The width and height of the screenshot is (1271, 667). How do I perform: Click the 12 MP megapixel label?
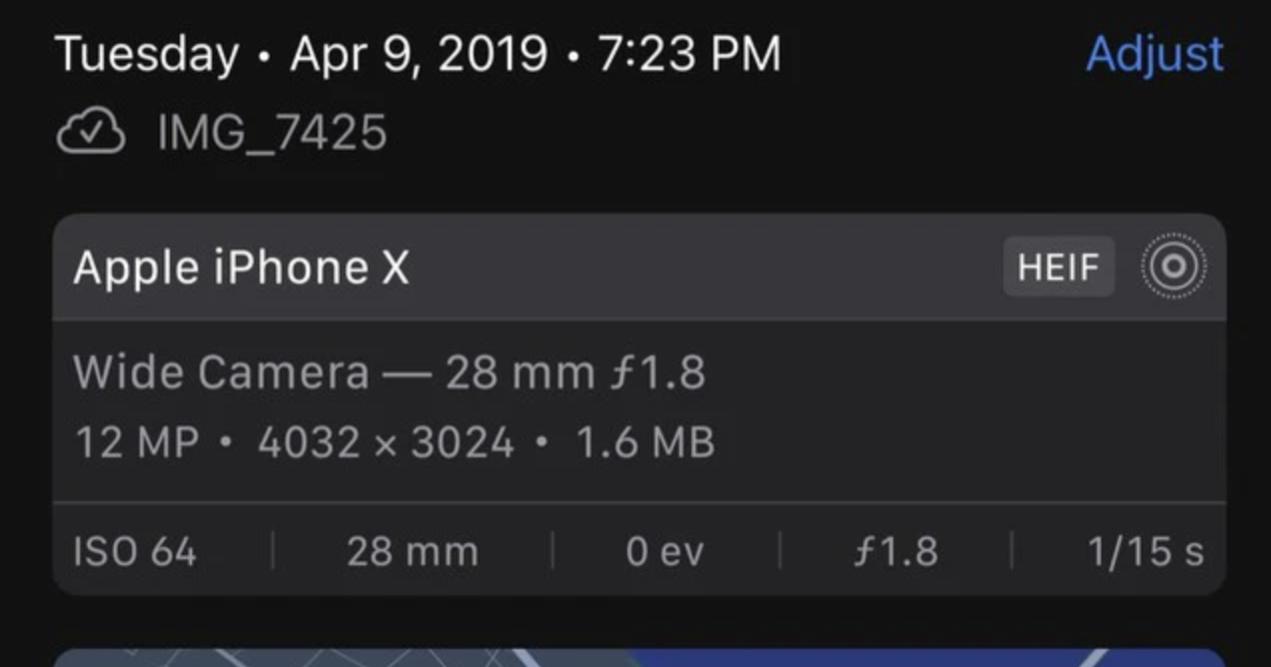coord(137,442)
